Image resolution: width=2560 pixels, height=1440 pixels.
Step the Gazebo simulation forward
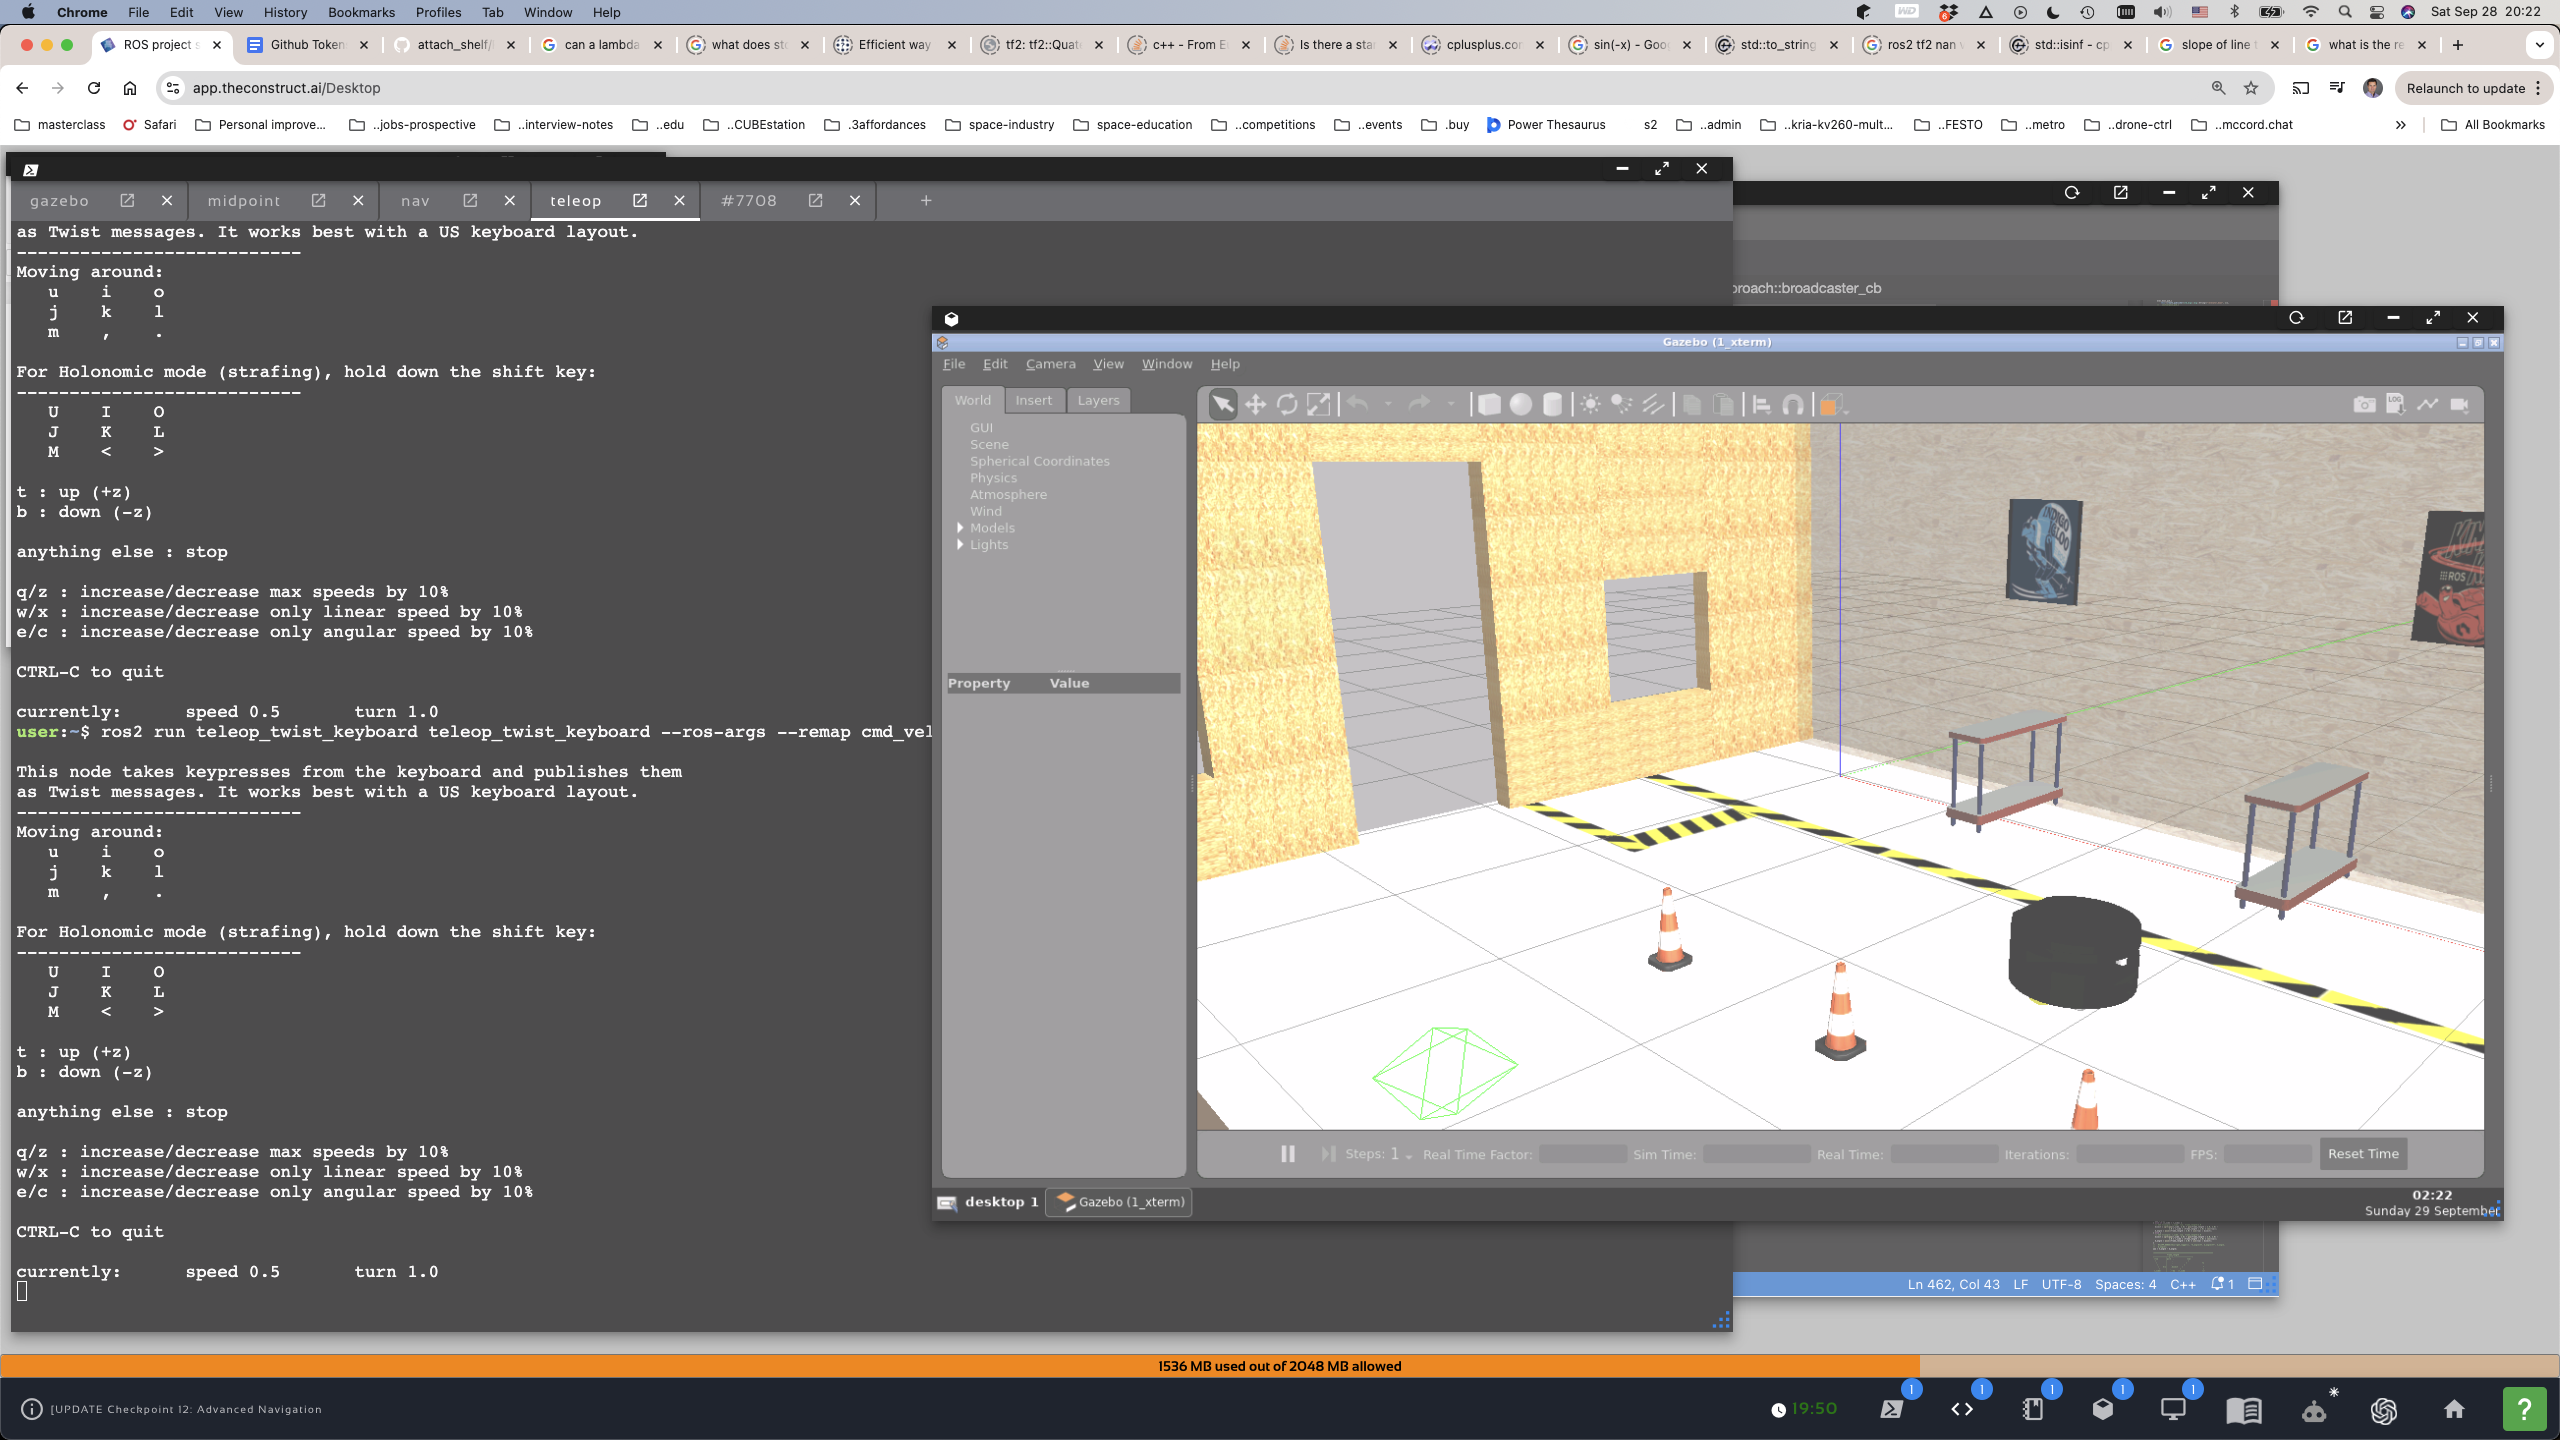pos(1328,1153)
